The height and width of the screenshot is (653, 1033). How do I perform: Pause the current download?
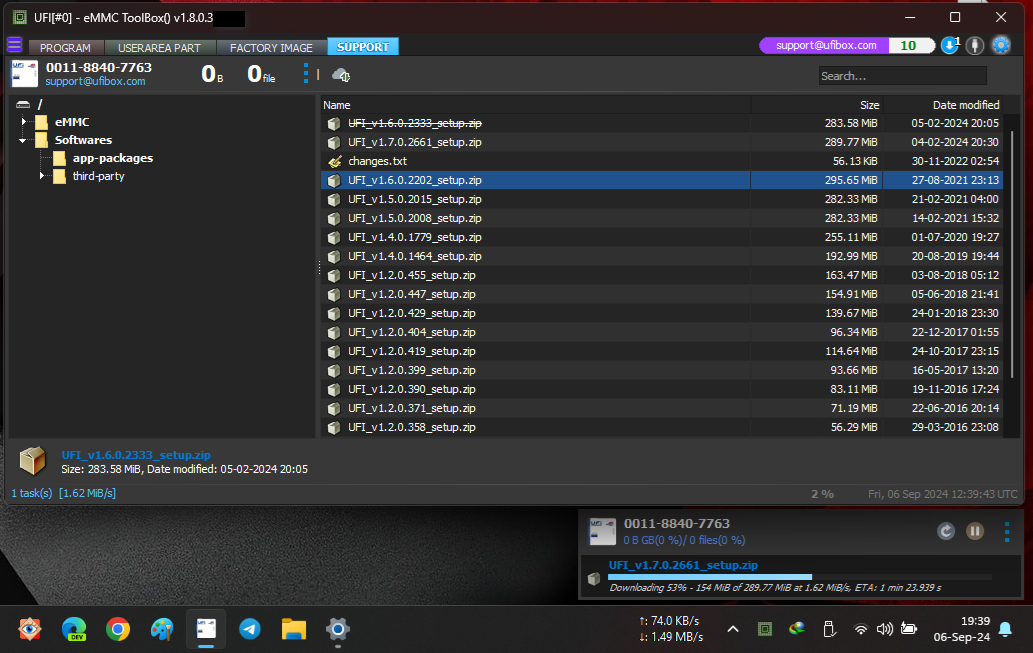(975, 531)
